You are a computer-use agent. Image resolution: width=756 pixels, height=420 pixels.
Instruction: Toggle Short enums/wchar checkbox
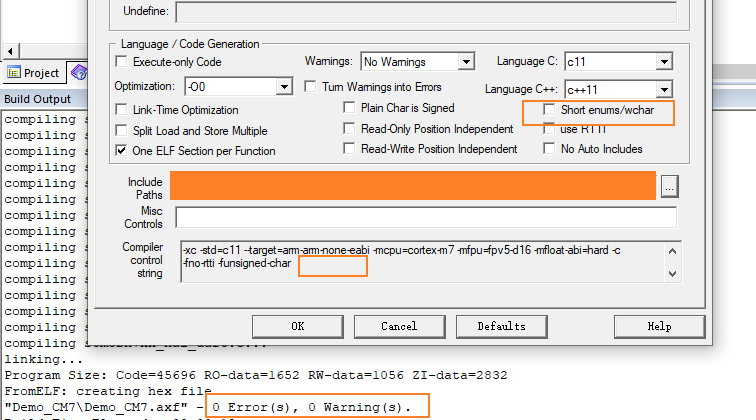coord(549,109)
